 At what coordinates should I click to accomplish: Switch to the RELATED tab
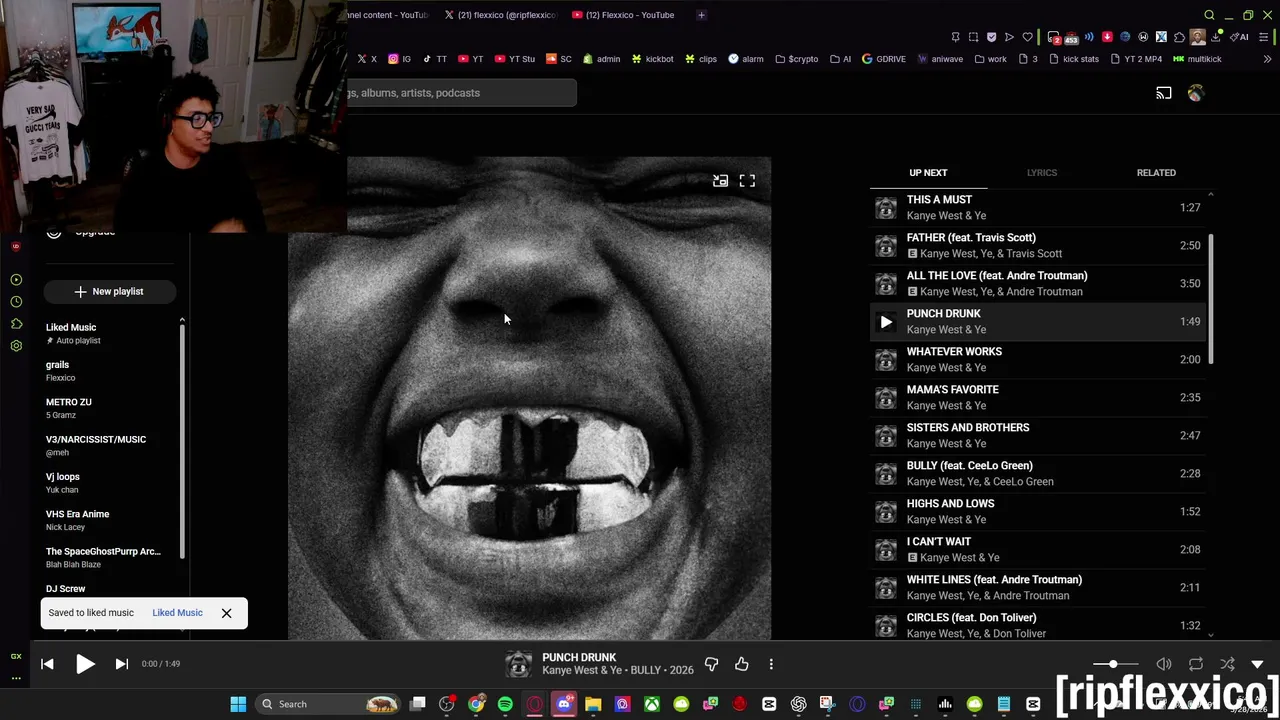click(1156, 173)
